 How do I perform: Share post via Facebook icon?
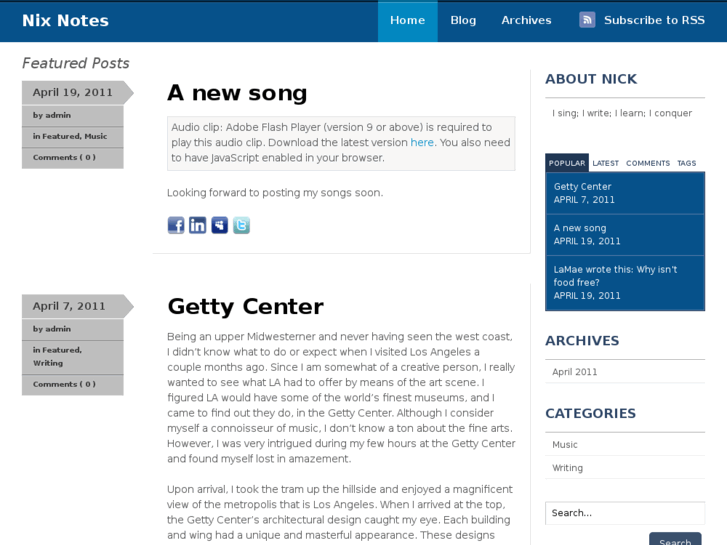(x=176, y=225)
